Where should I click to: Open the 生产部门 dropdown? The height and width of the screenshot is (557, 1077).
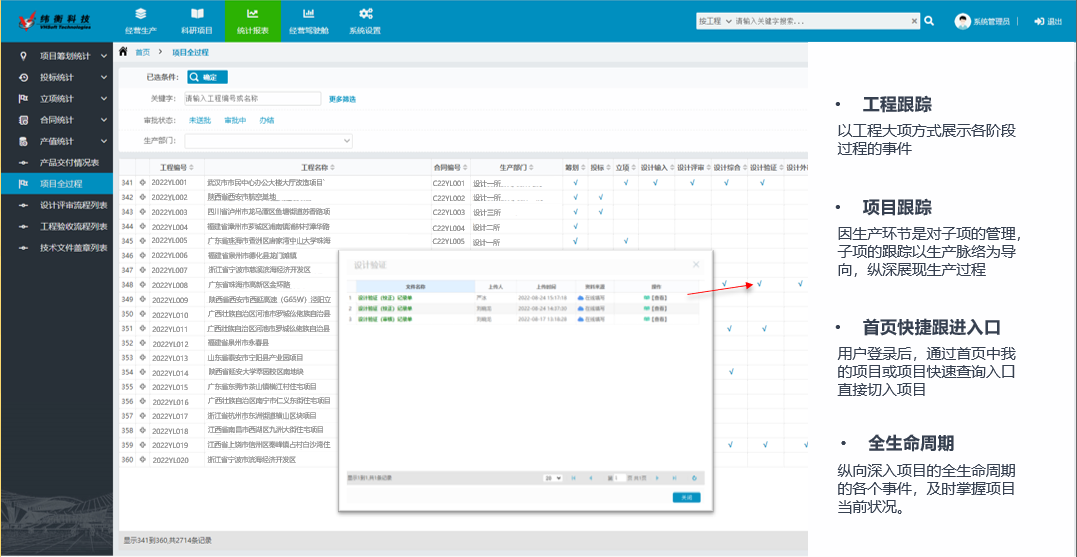pos(268,141)
